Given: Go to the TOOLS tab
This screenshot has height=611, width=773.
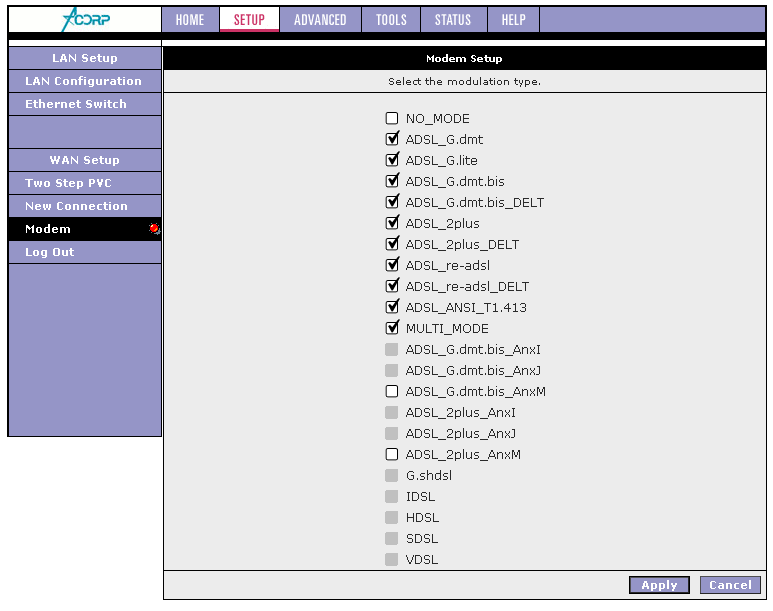Looking at the screenshot, I should 391,20.
